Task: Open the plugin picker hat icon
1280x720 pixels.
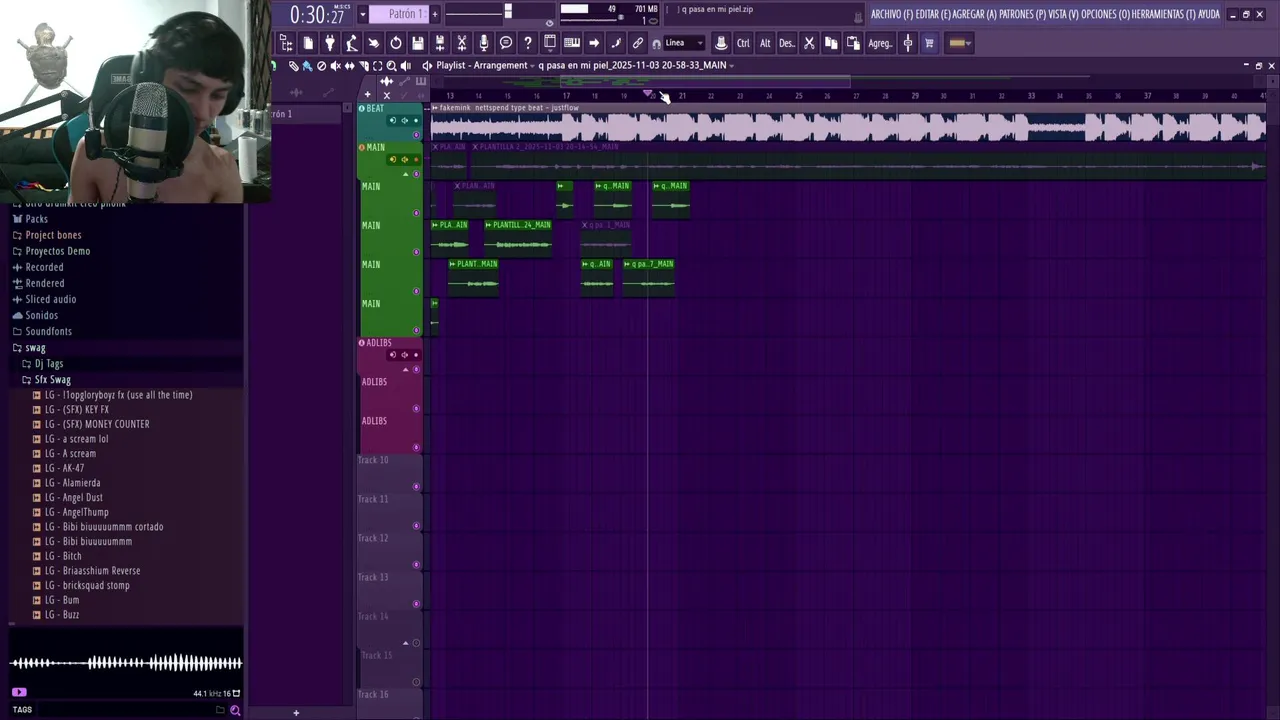Action: pos(721,43)
